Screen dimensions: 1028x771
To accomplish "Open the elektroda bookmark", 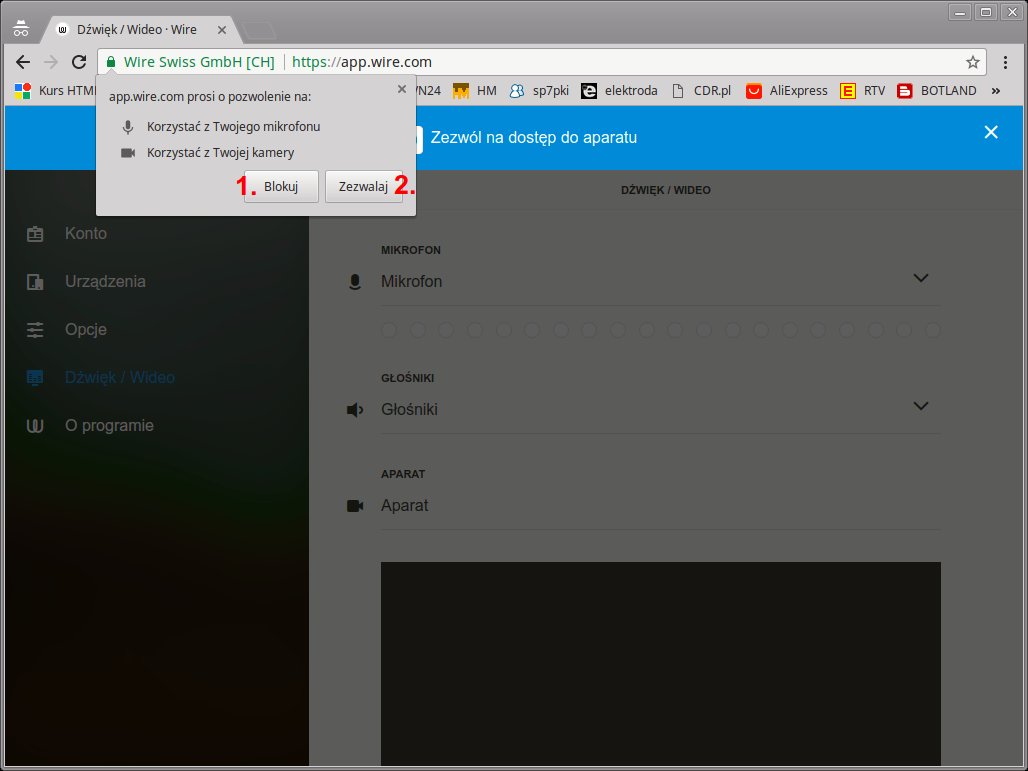I will coord(620,91).
